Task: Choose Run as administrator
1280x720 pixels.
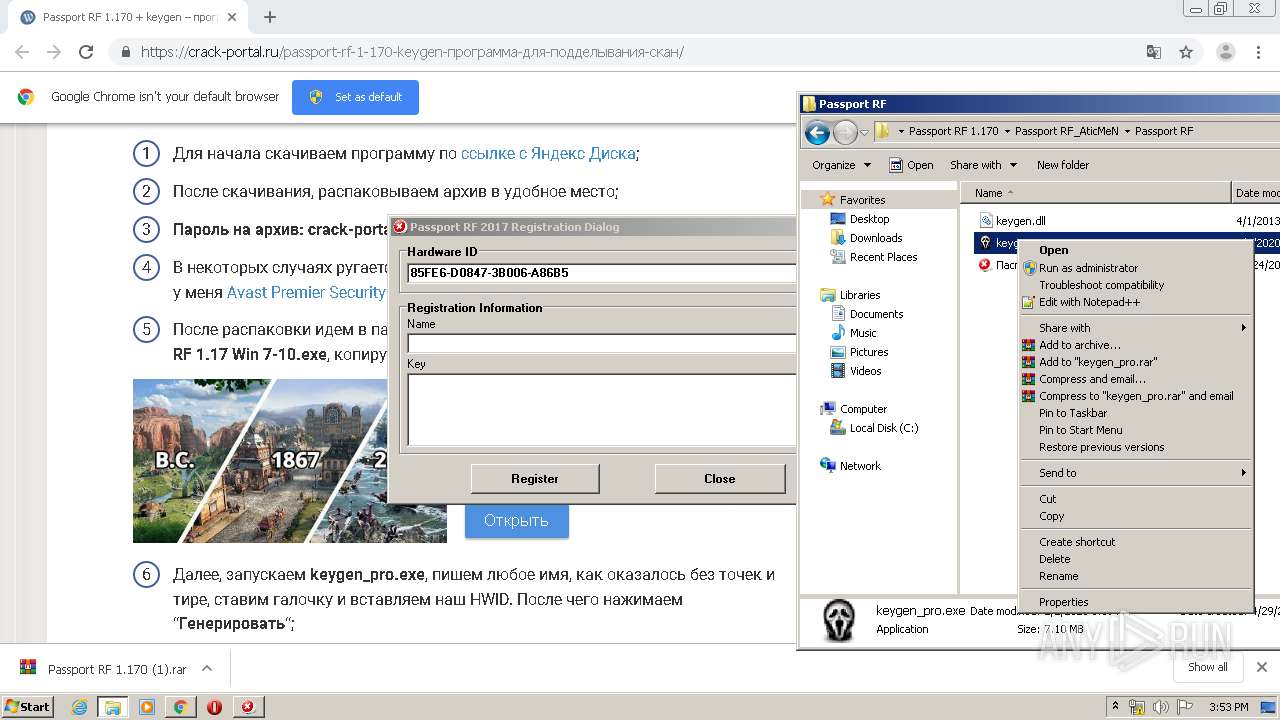Action: coord(1135,268)
